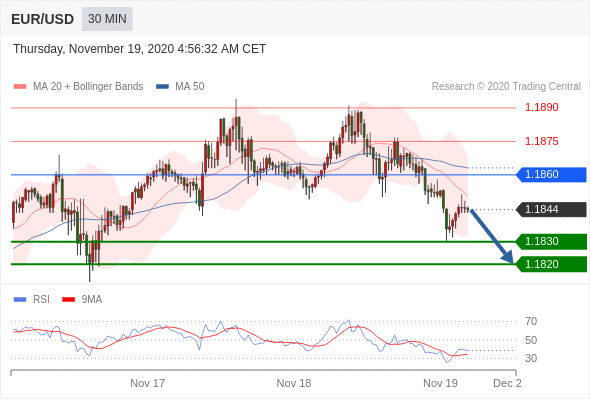Click the Nov 19 date marker
Viewport: 590px width, 400px height.
coord(440,383)
